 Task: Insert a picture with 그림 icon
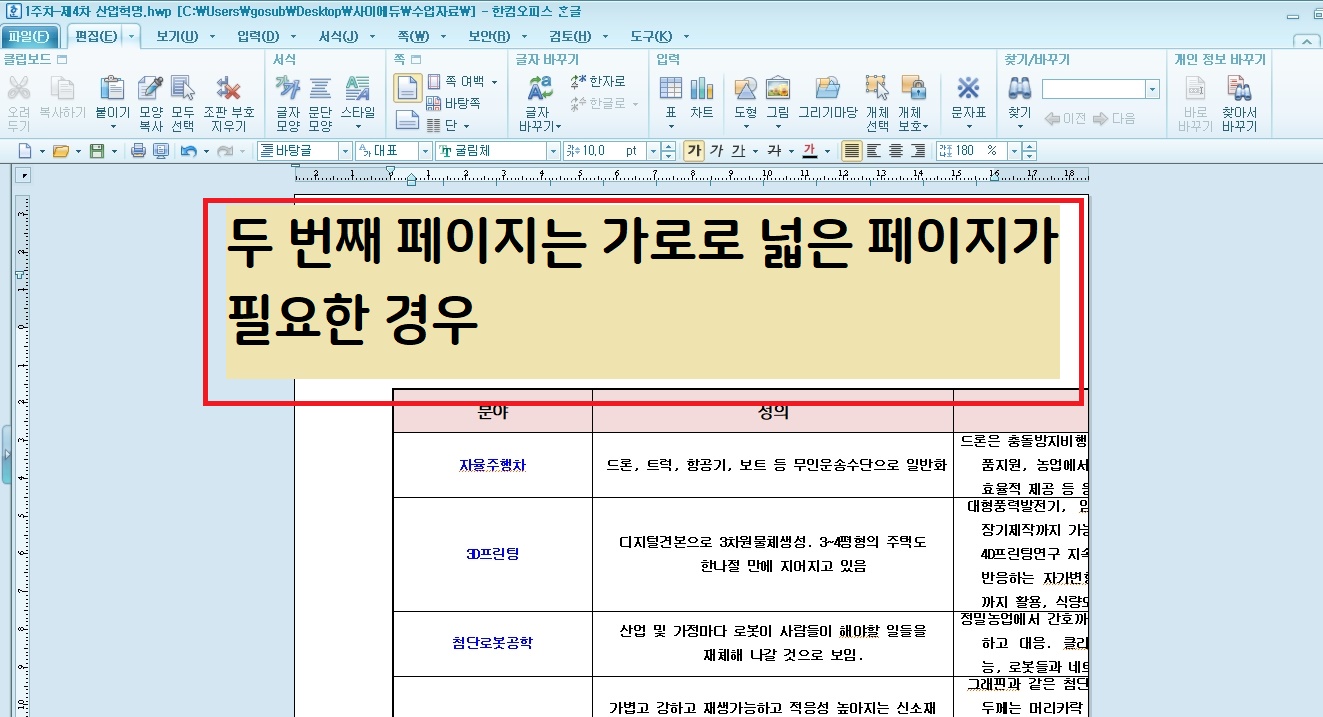point(777,89)
